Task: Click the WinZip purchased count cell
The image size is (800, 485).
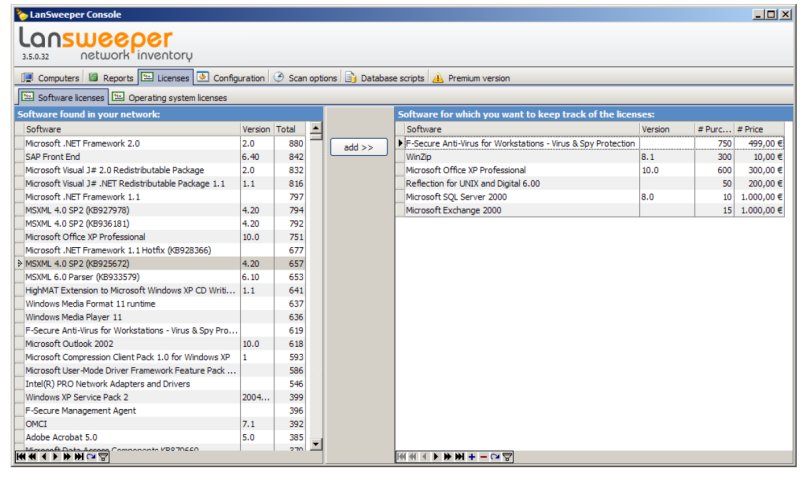Action: tap(714, 157)
